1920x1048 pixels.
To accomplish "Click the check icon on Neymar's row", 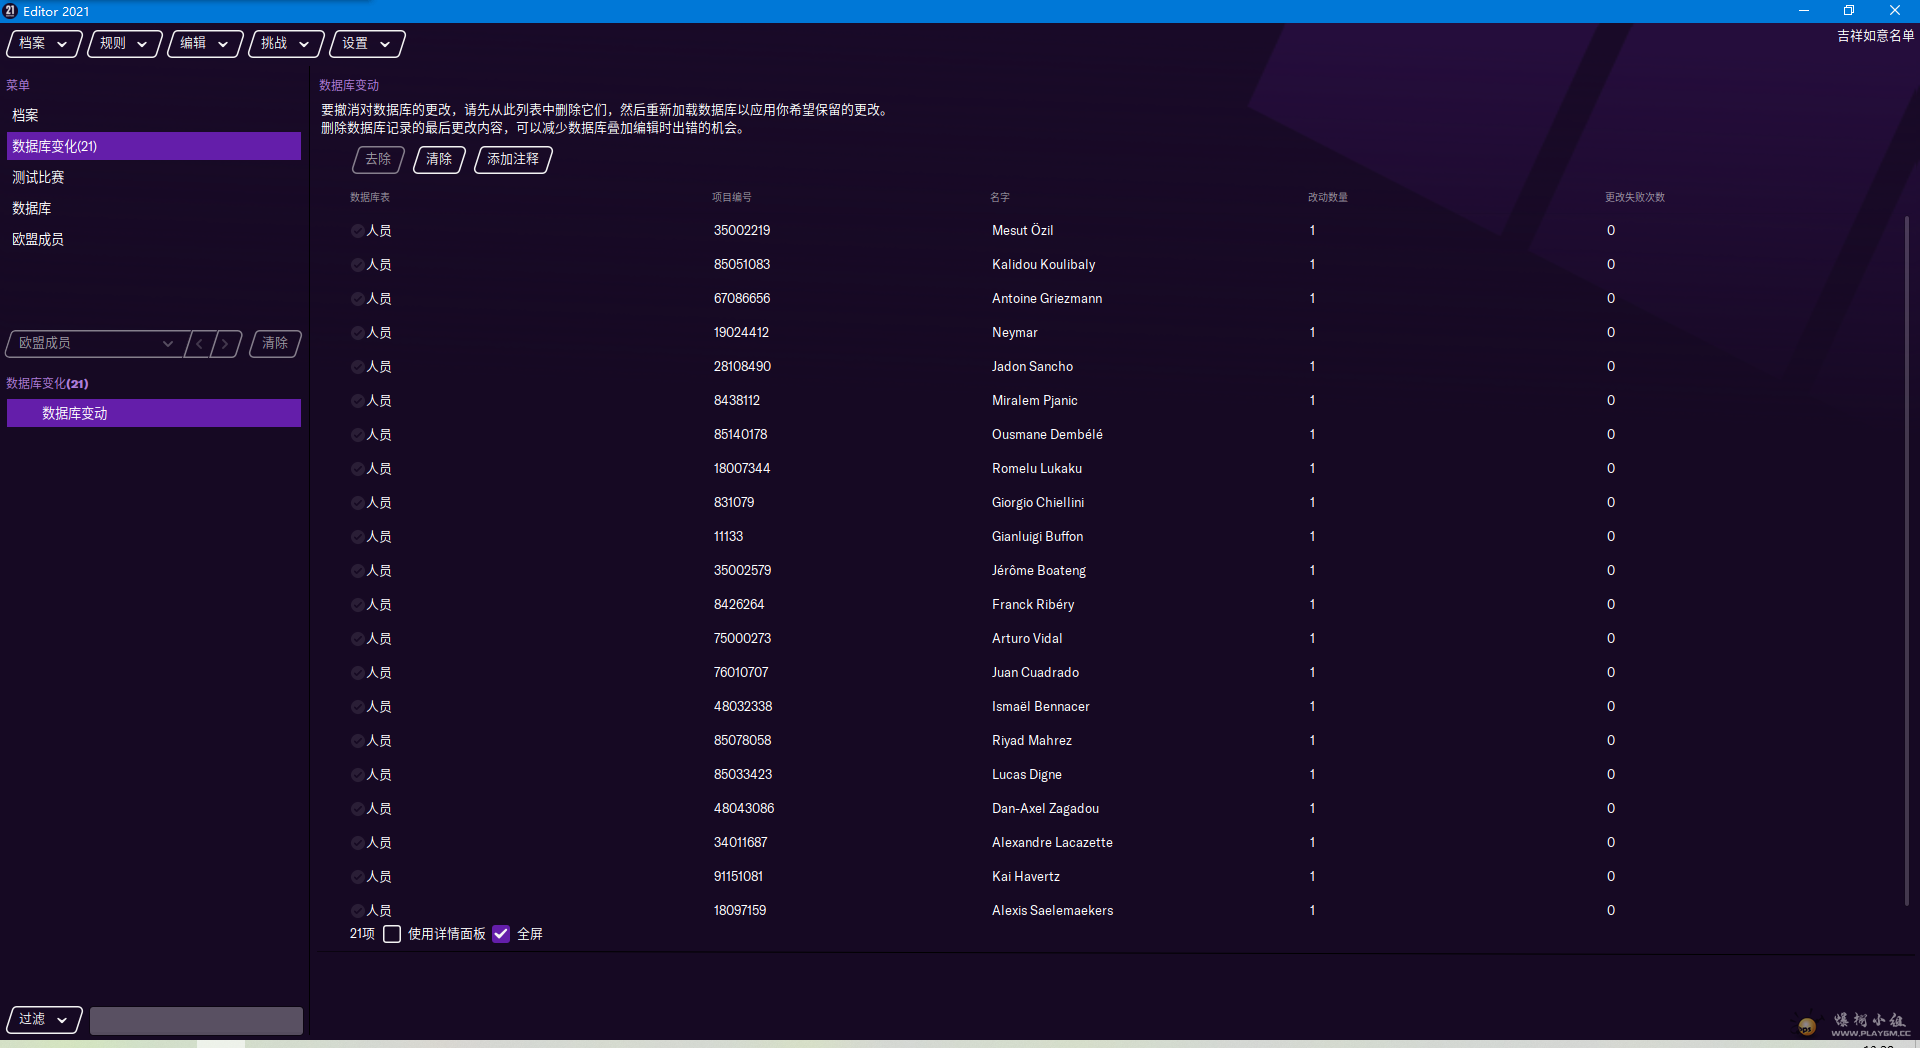I will click(357, 333).
